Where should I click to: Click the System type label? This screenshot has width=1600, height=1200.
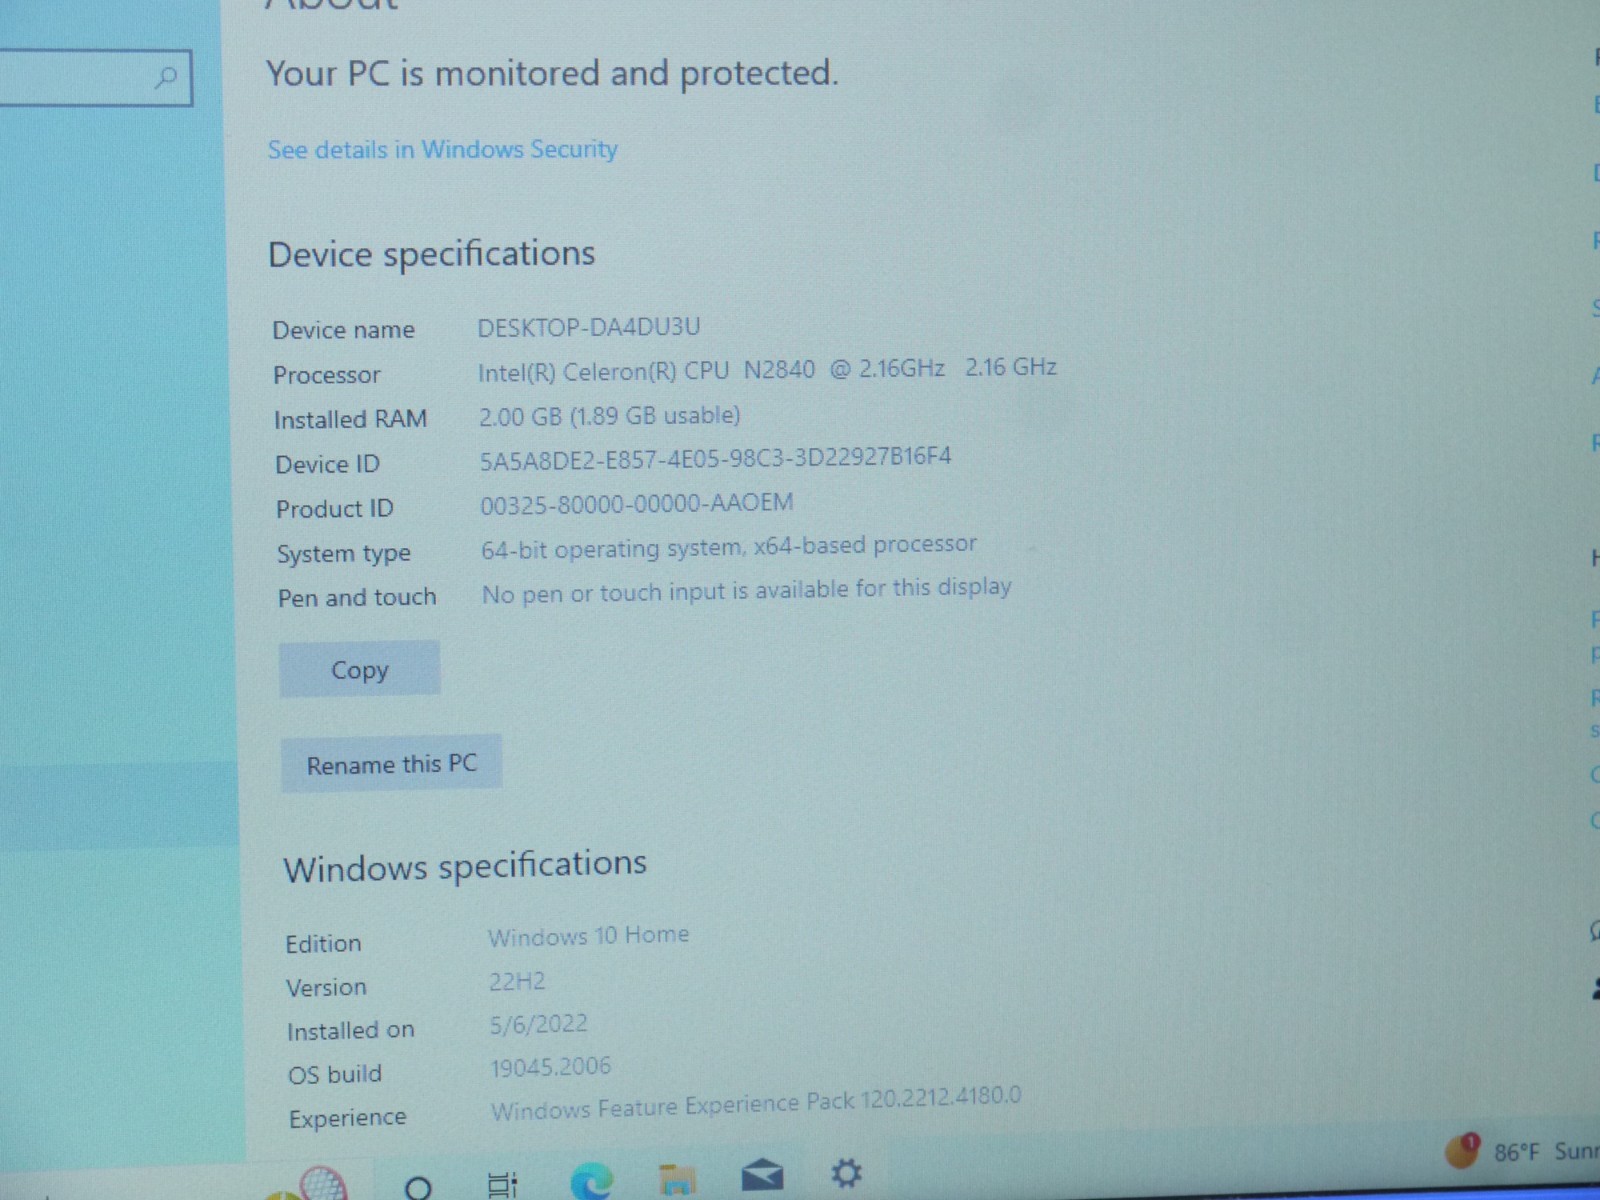point(344,554)
